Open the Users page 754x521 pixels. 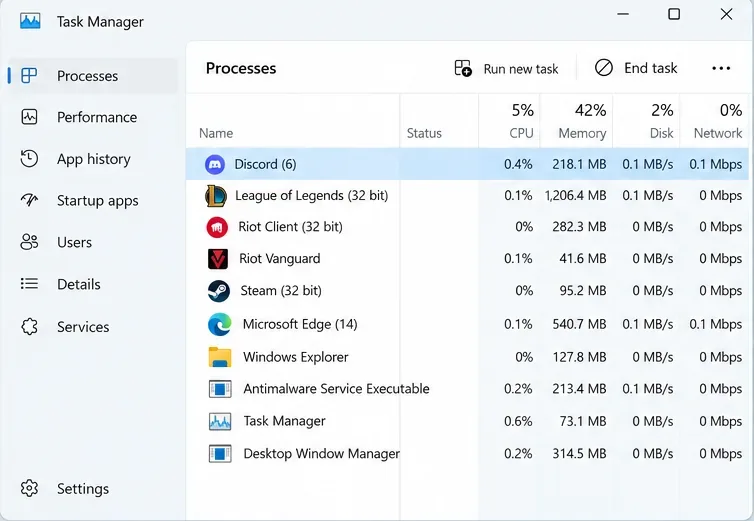(93, 242)
